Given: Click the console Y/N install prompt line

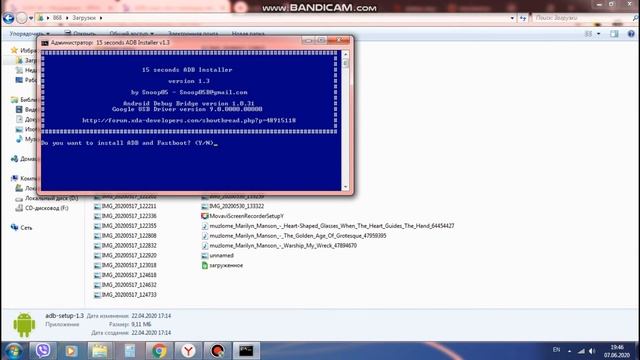Looking at the screenshot, I should coord(130,143).
